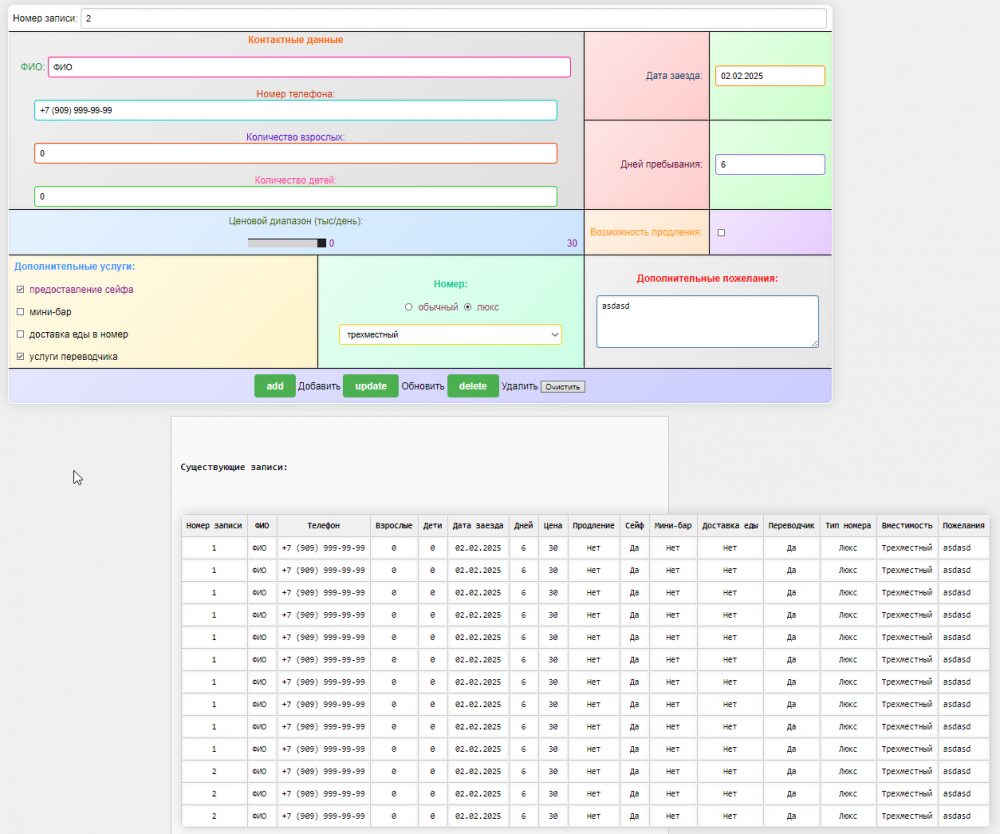Uncheck the услуги переводчика checkbox
1000x834 pixels.
point(21,356)
